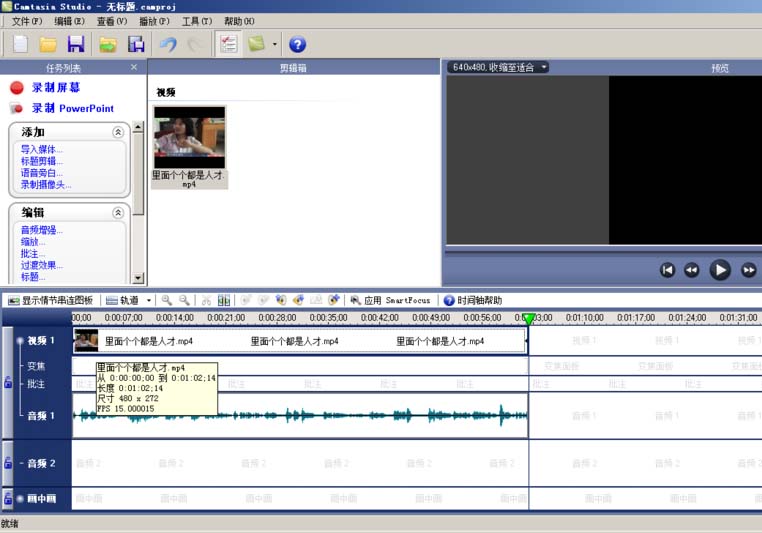
Task: Click the save project floppy disk icon
Action: pos(75,44)
